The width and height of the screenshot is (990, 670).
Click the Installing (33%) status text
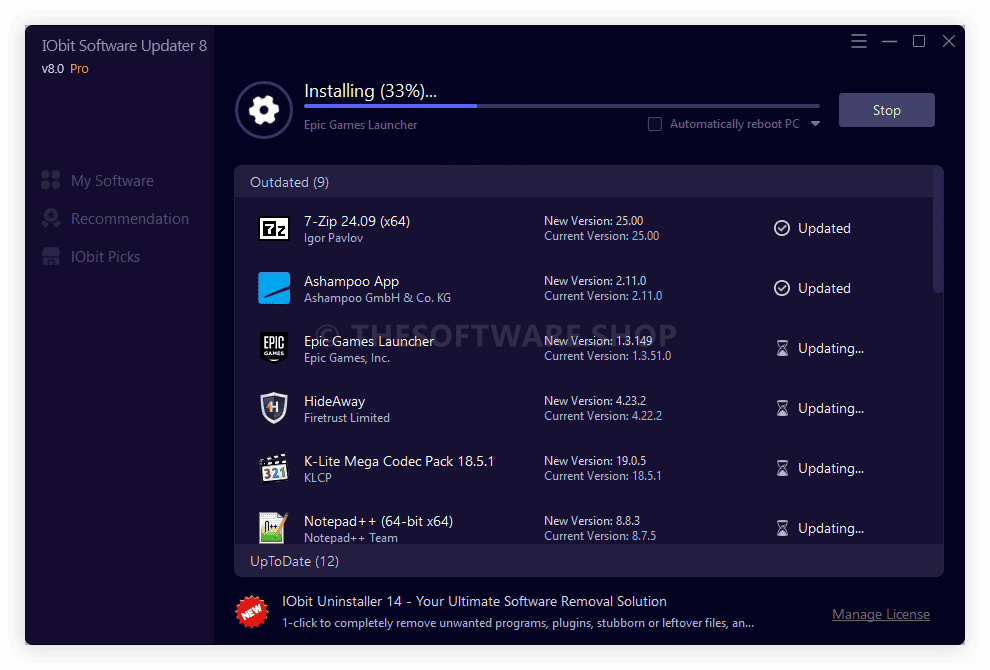pos(370,91)
